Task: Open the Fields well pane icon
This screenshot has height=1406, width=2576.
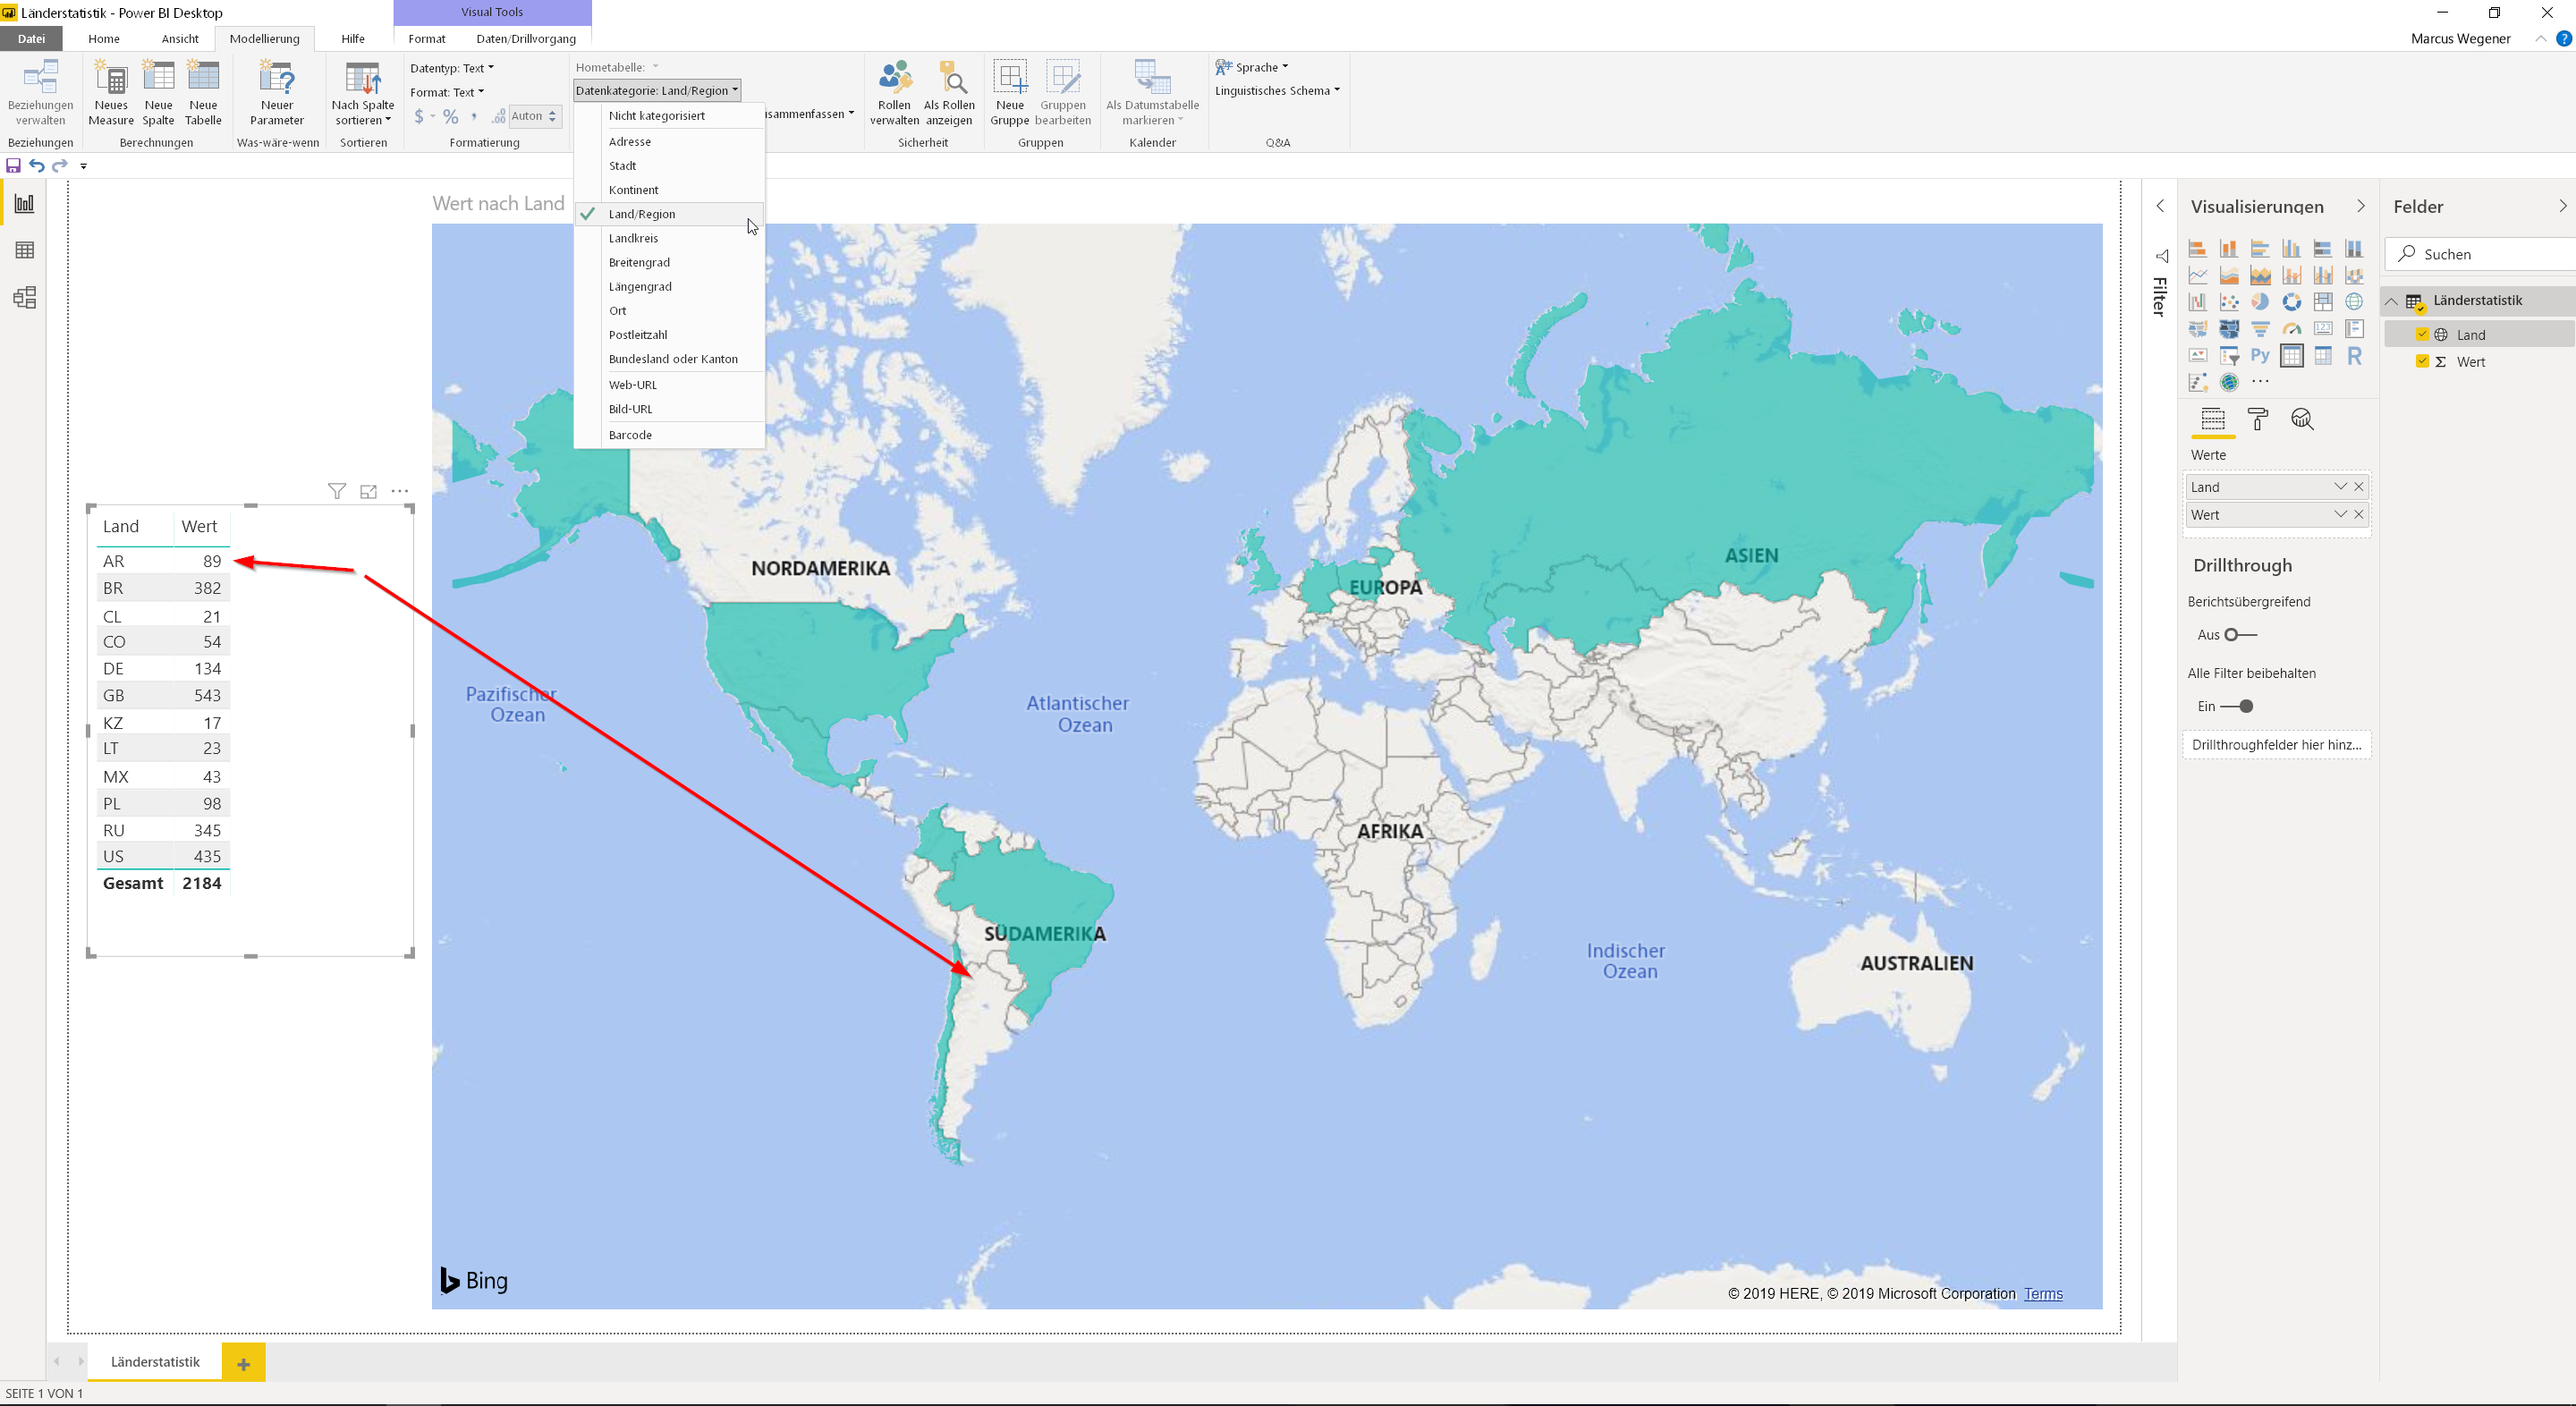Action: click(x=2213, y=419)
